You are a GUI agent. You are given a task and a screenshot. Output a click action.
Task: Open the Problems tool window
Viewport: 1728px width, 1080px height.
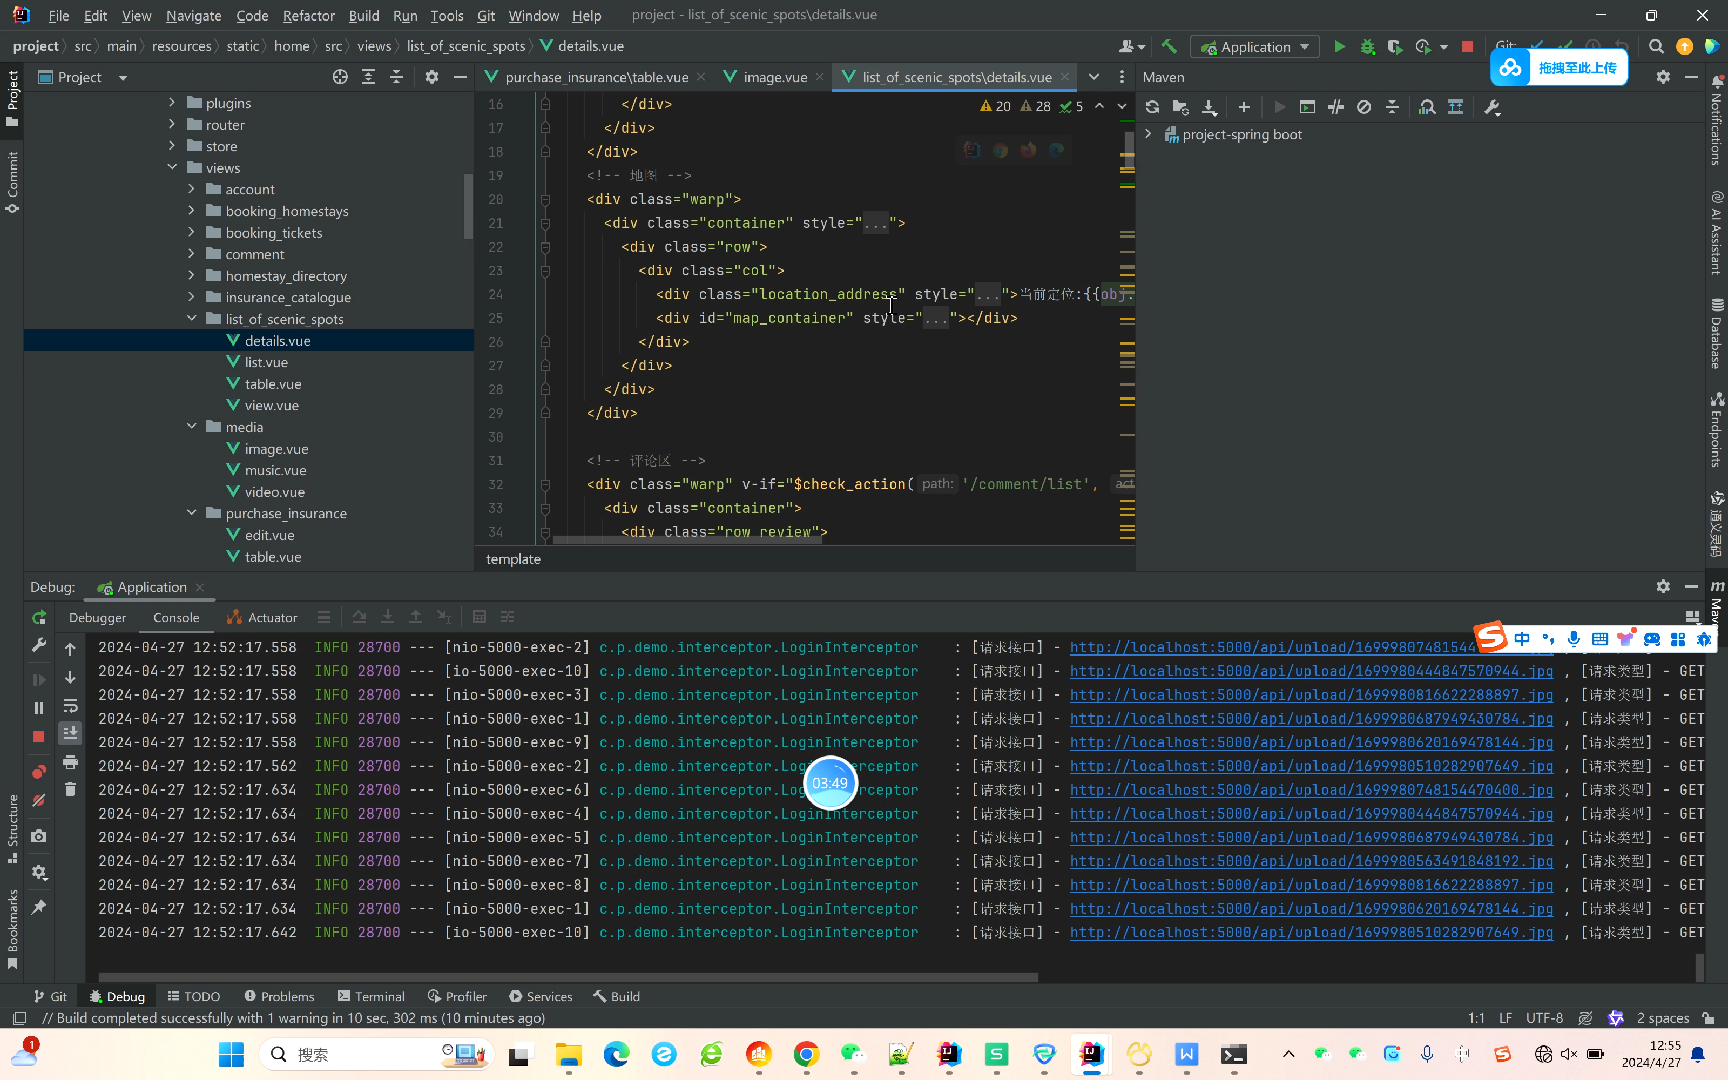279,996
